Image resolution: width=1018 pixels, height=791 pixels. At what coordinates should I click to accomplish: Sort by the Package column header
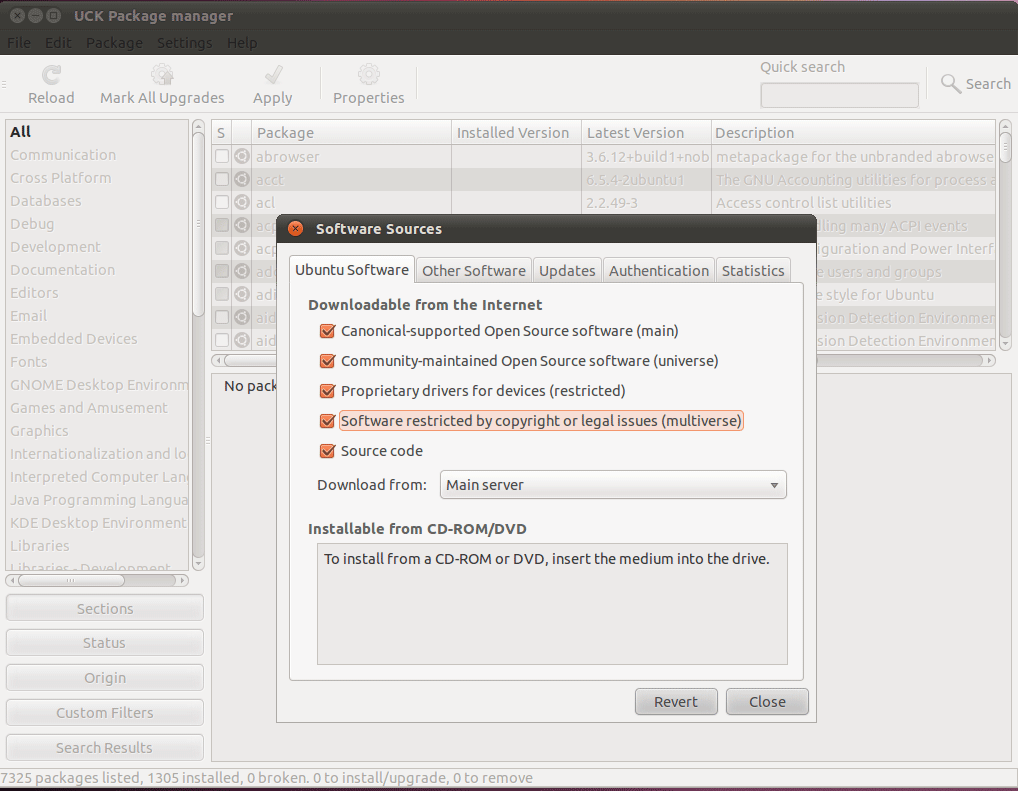(351, 132)
